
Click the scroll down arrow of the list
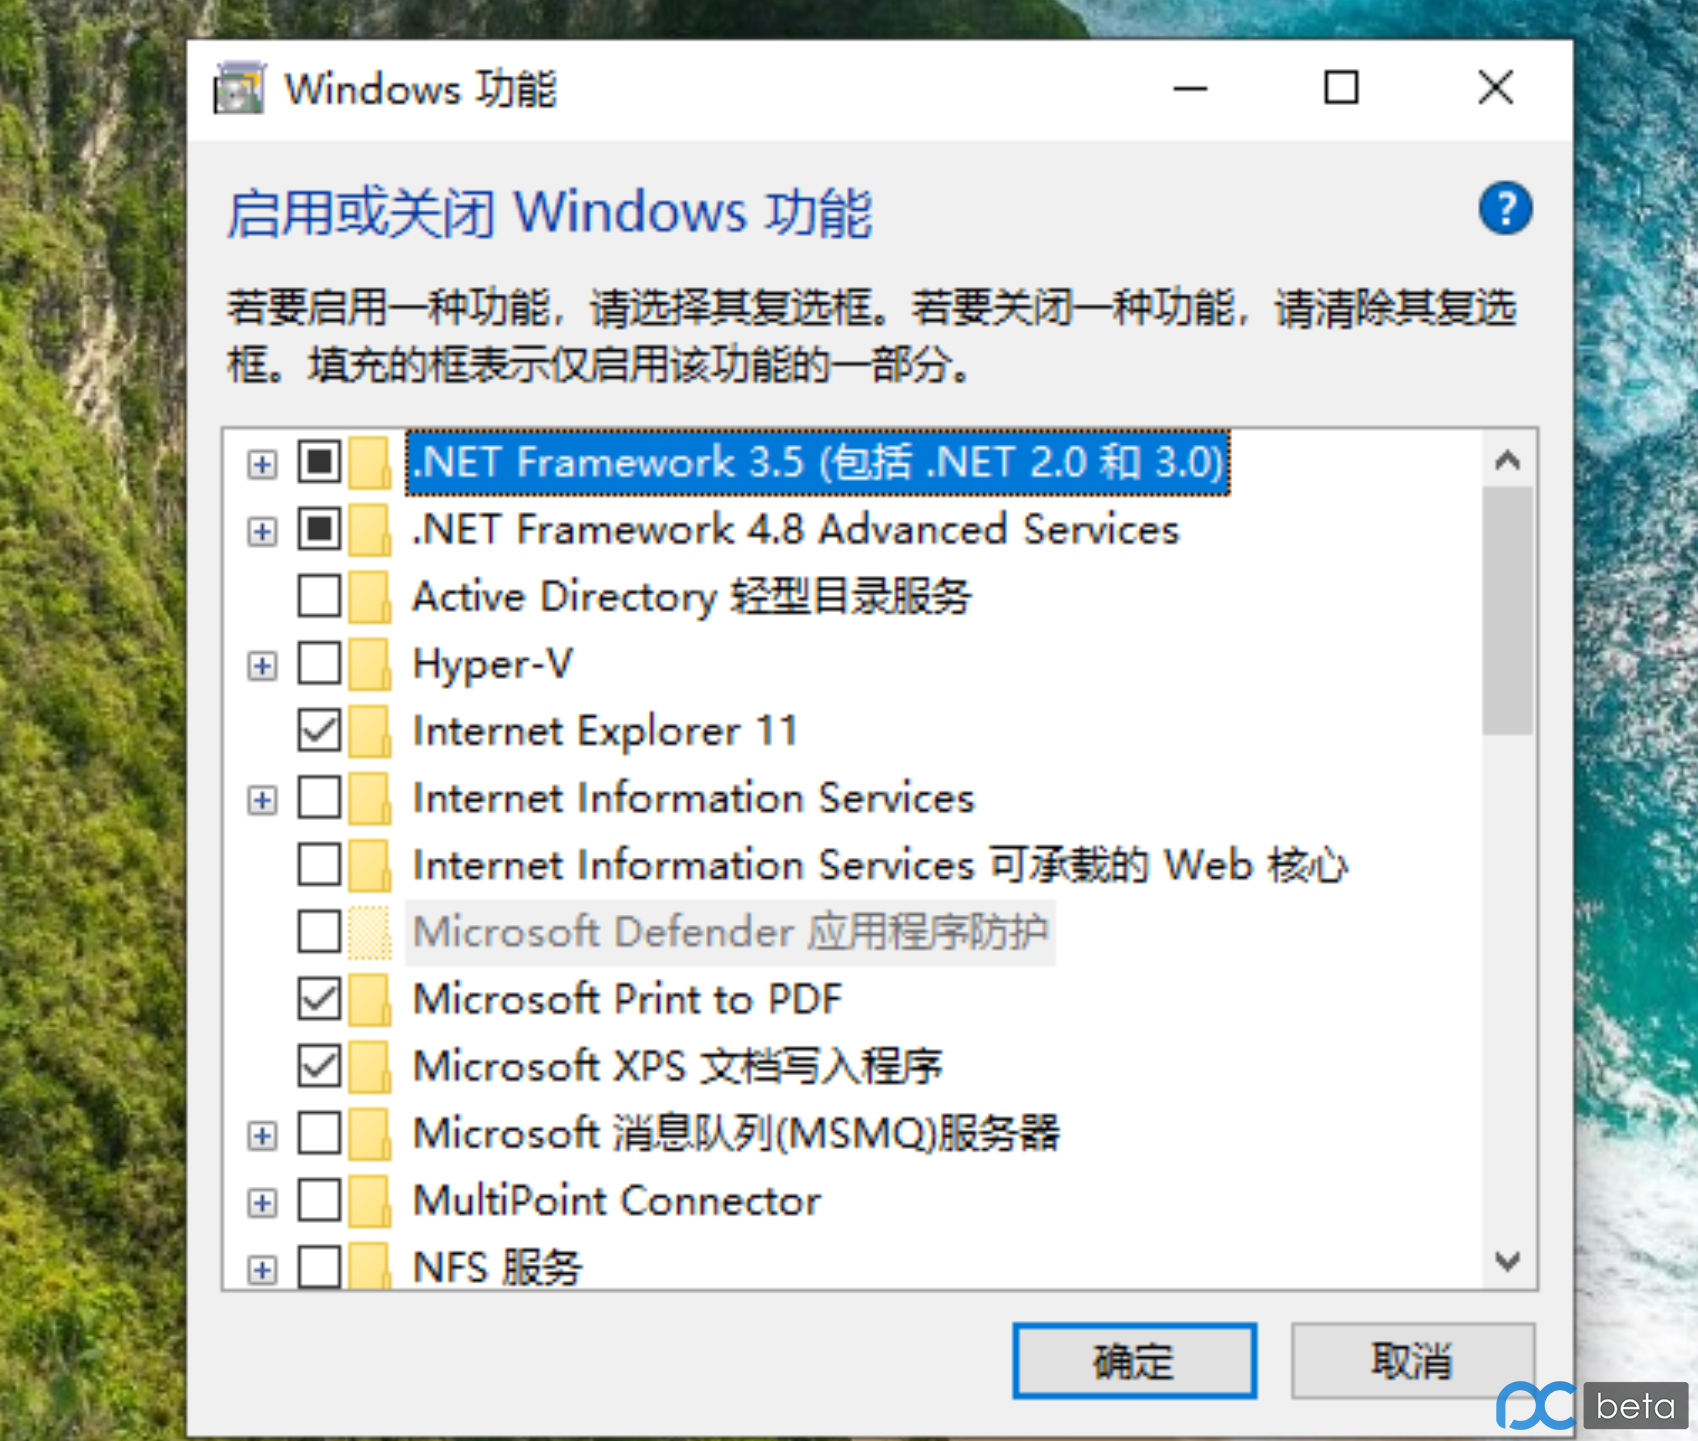click(1507, 1261)
